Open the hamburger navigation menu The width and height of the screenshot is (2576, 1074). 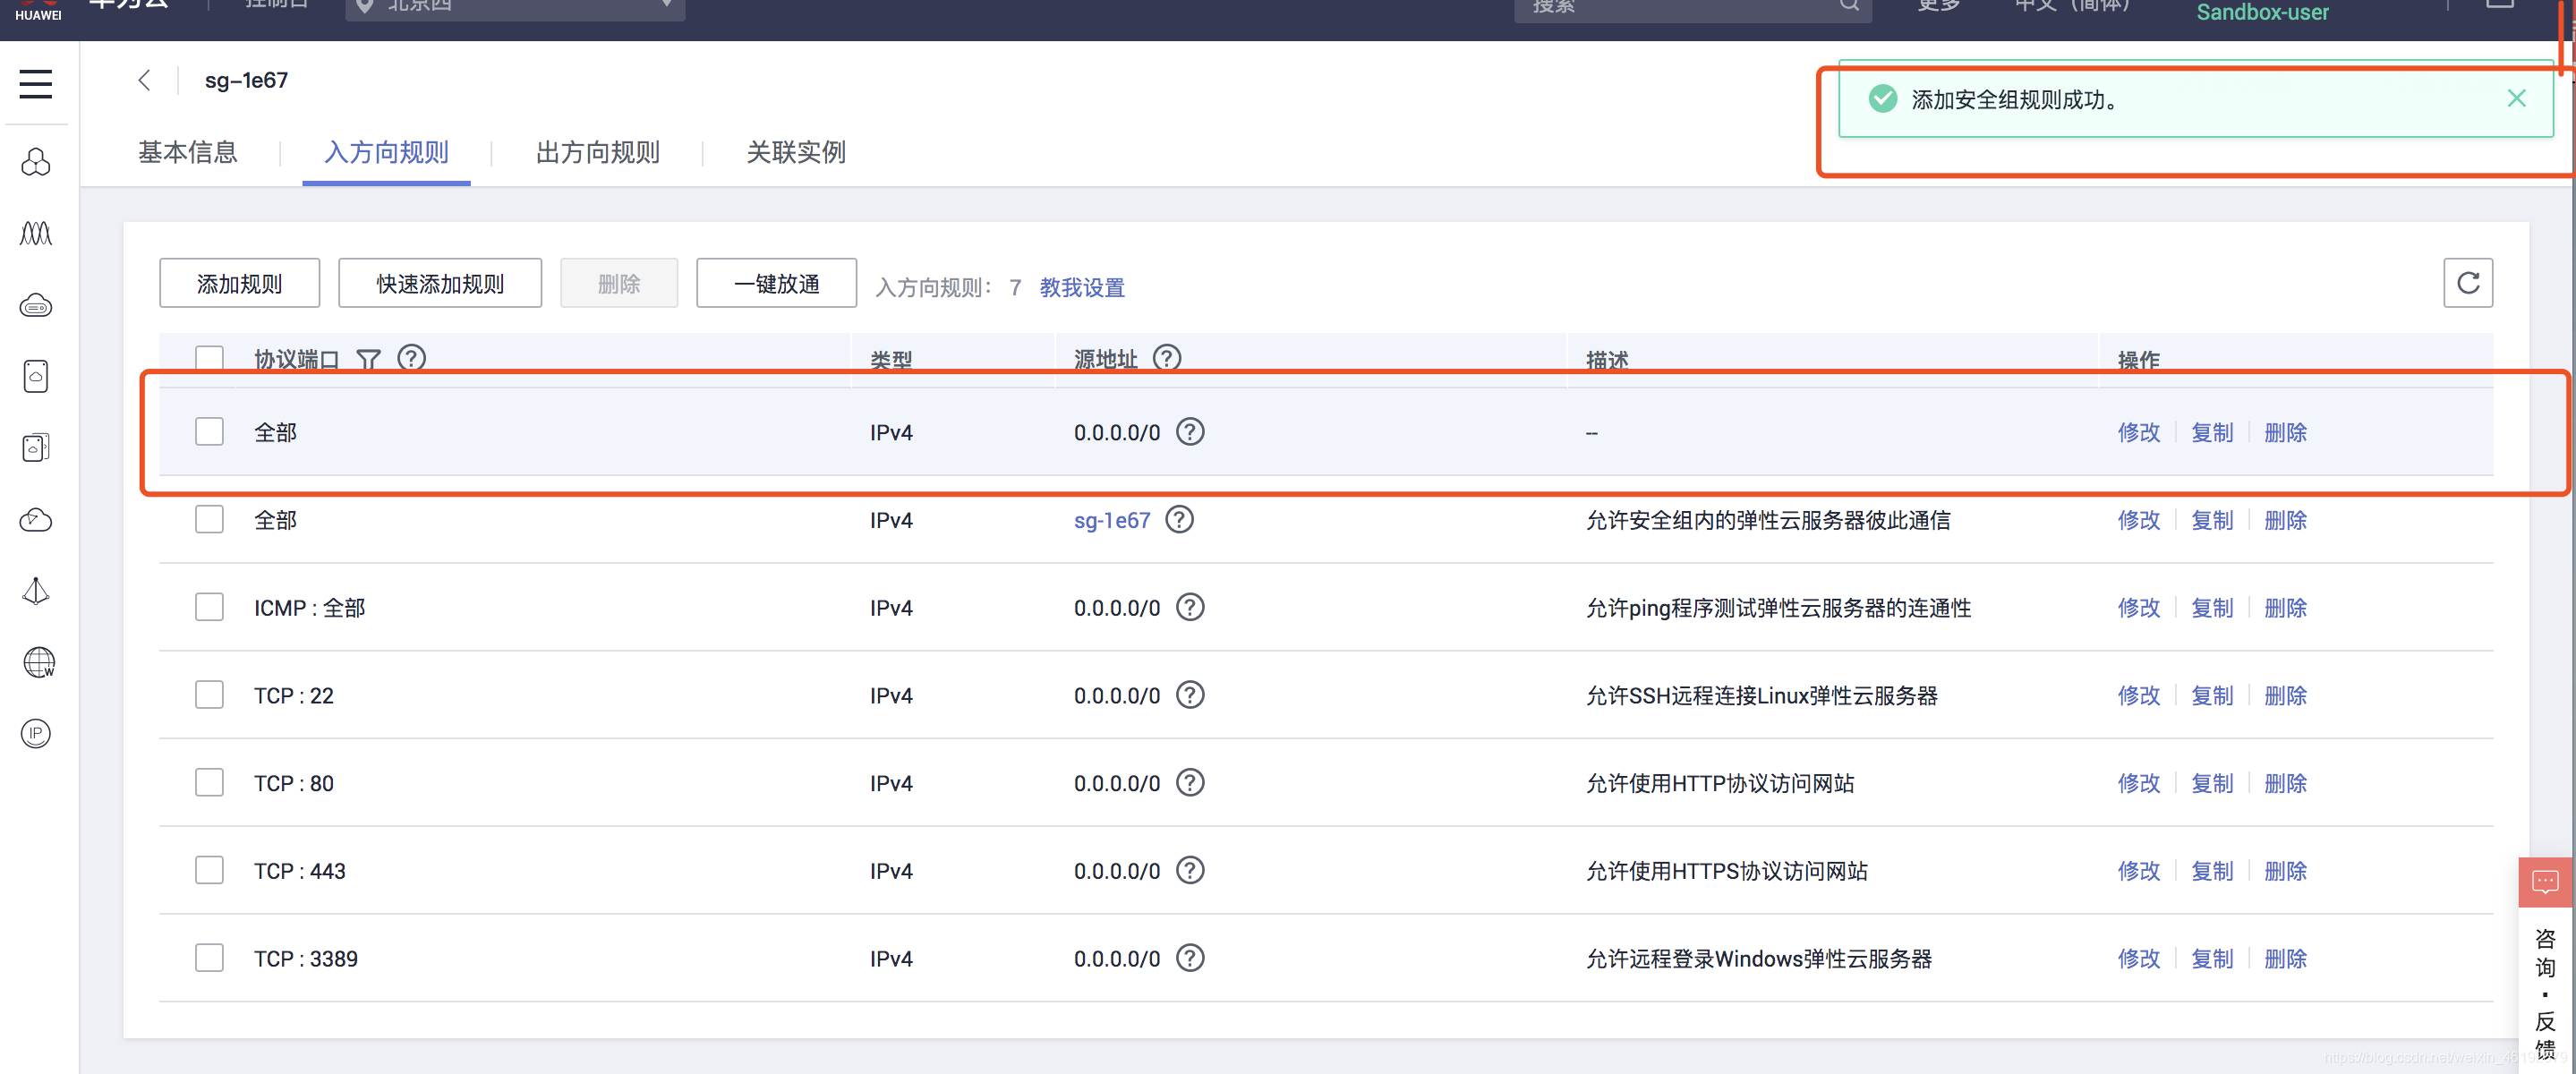pyautogui.click(x=36, y=83)
